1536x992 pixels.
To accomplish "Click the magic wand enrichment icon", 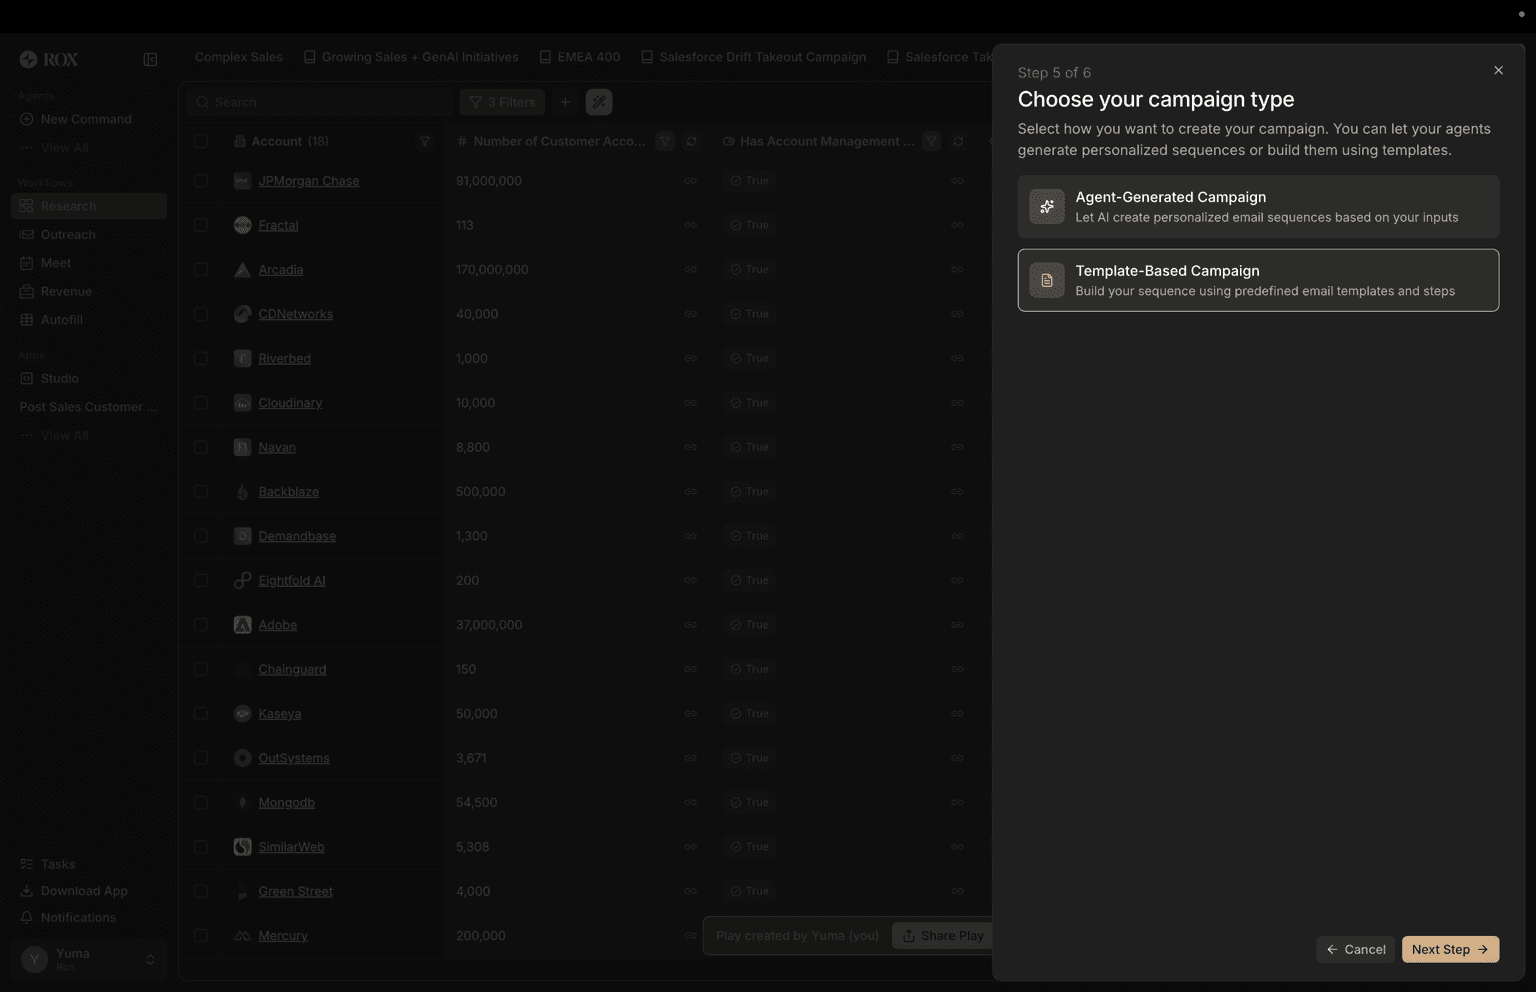I will [599, 101].
